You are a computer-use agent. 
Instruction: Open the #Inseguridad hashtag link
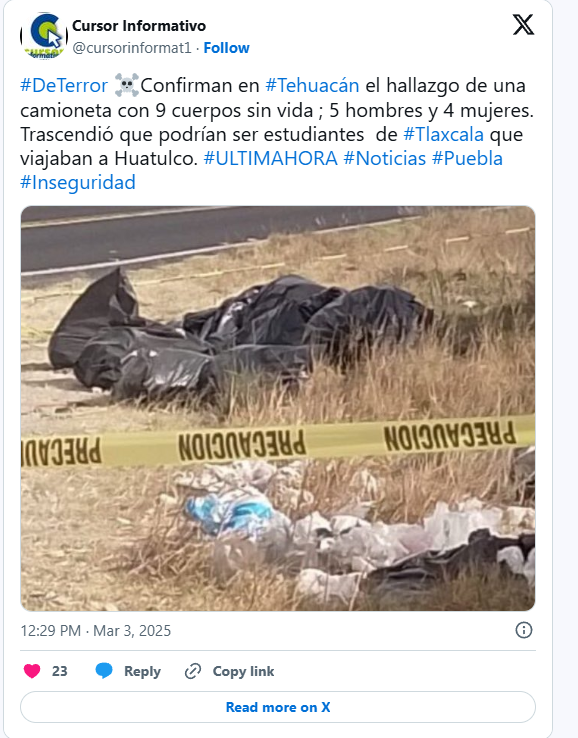tap(78, 183)
